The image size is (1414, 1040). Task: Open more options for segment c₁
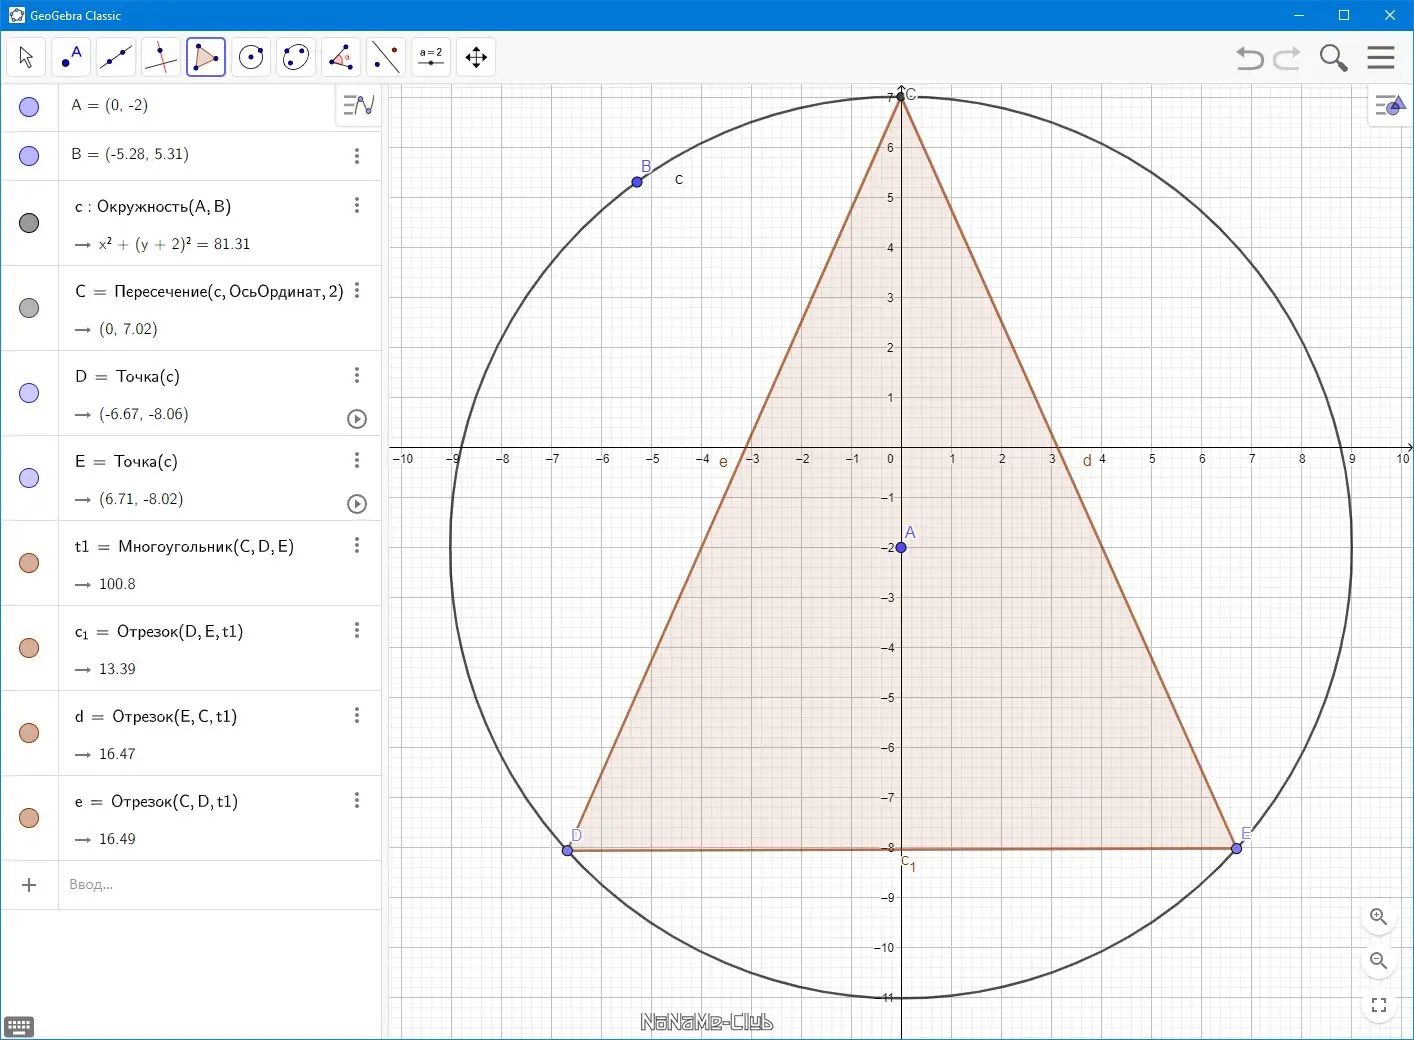coord(357,630)
